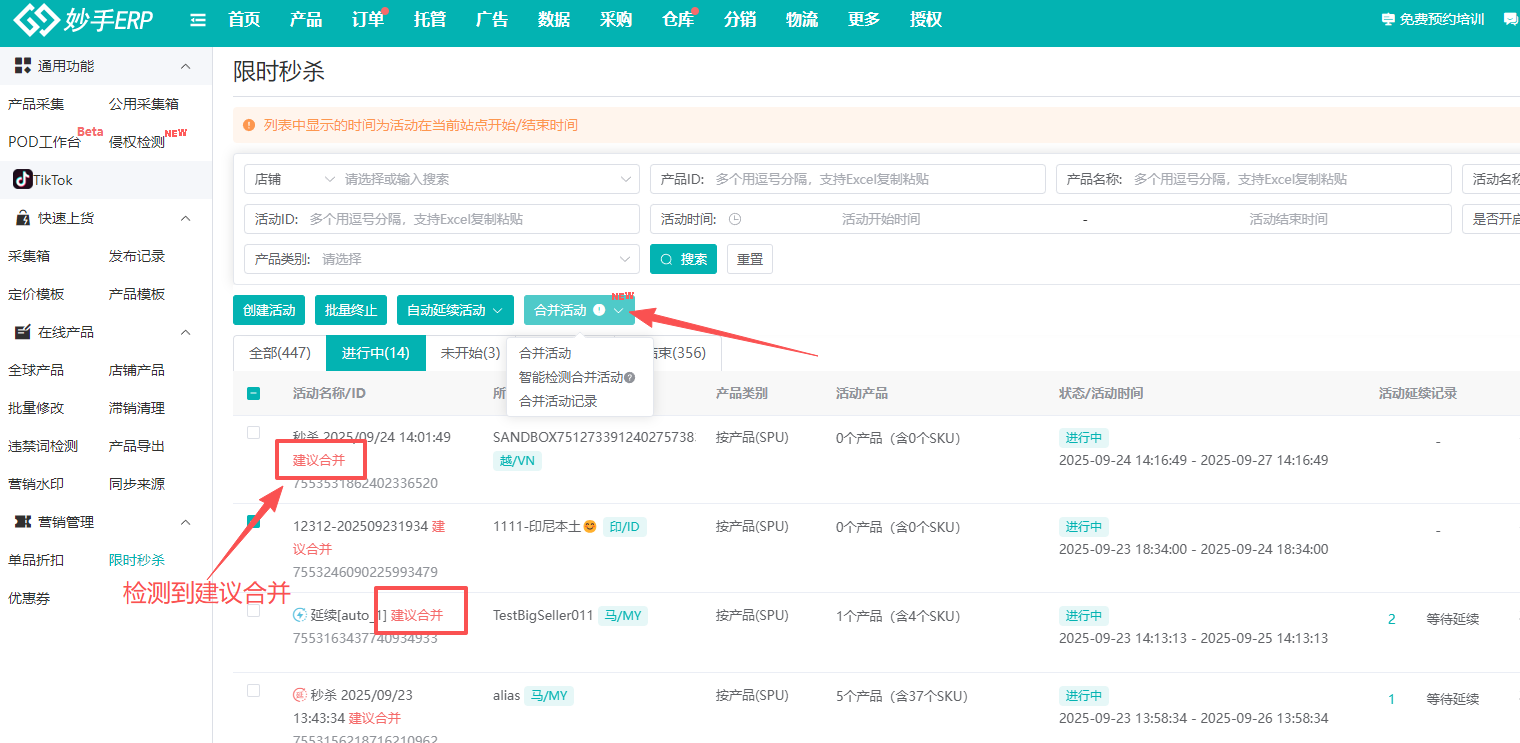This screenshot has height=743, width=1520.
Task: Click the 妙手ERP logo
Action: coord(82,20)
